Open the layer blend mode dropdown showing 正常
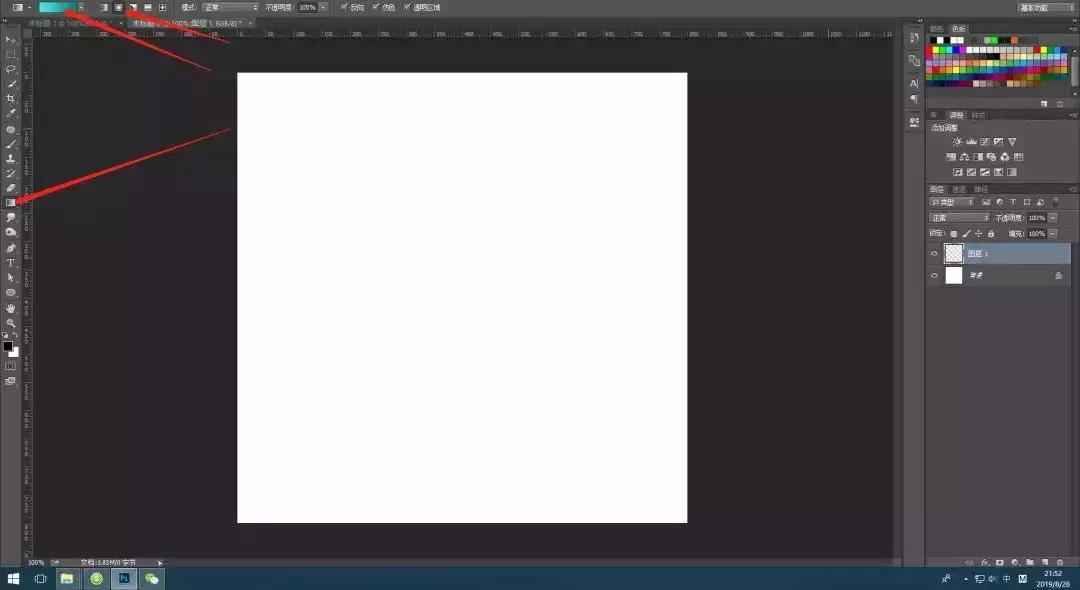This screenshot has width=1080, height=590. pos(958,217)
